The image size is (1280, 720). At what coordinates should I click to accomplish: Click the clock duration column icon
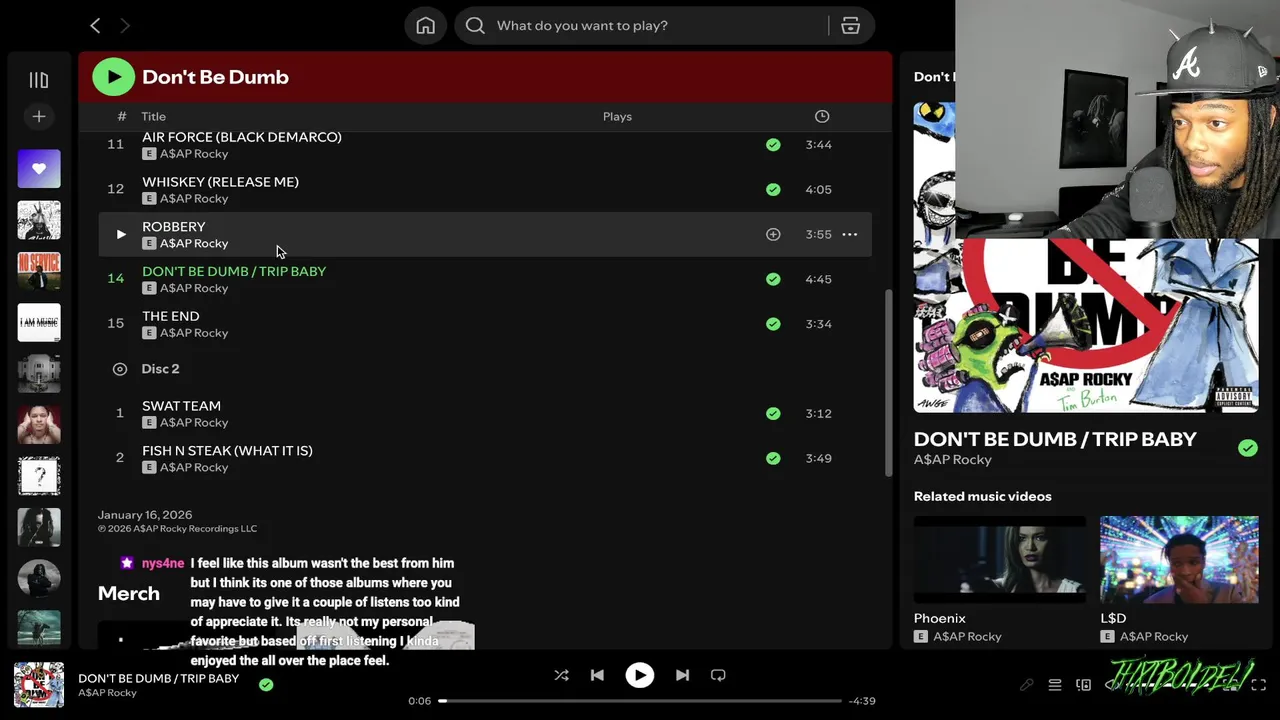click(822, 117)
